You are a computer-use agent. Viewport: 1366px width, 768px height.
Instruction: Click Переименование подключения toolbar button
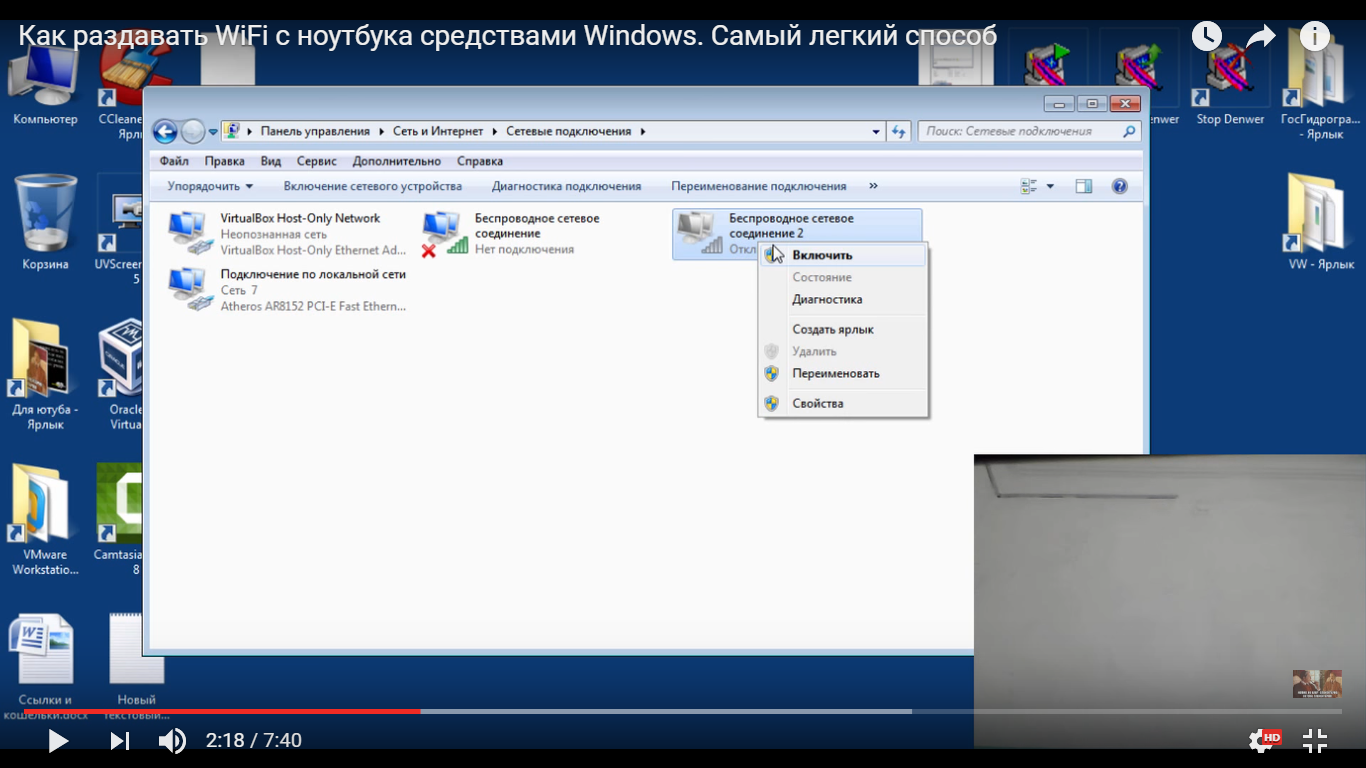click(759, 186)
